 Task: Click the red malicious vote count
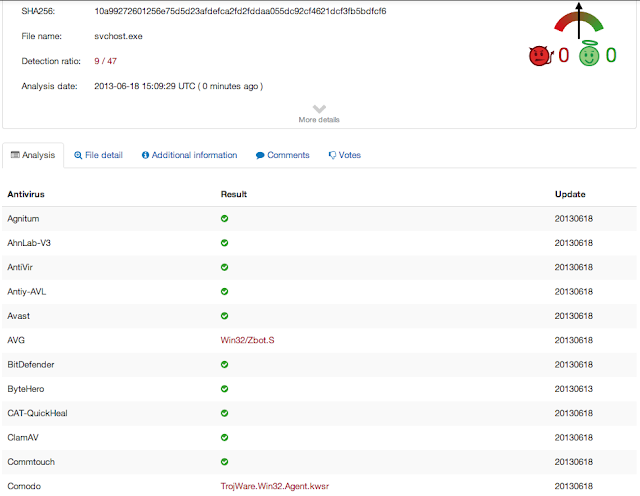click(564, 55)
